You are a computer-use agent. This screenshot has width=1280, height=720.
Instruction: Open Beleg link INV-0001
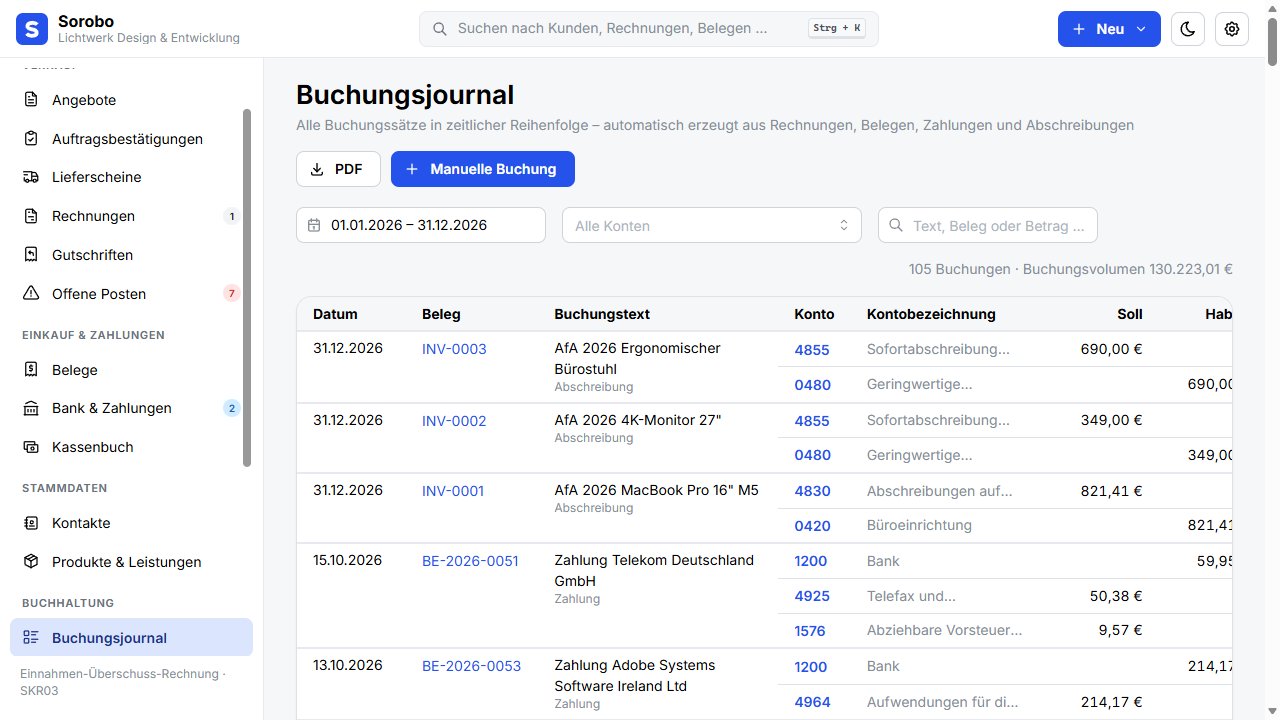[453, 491]
